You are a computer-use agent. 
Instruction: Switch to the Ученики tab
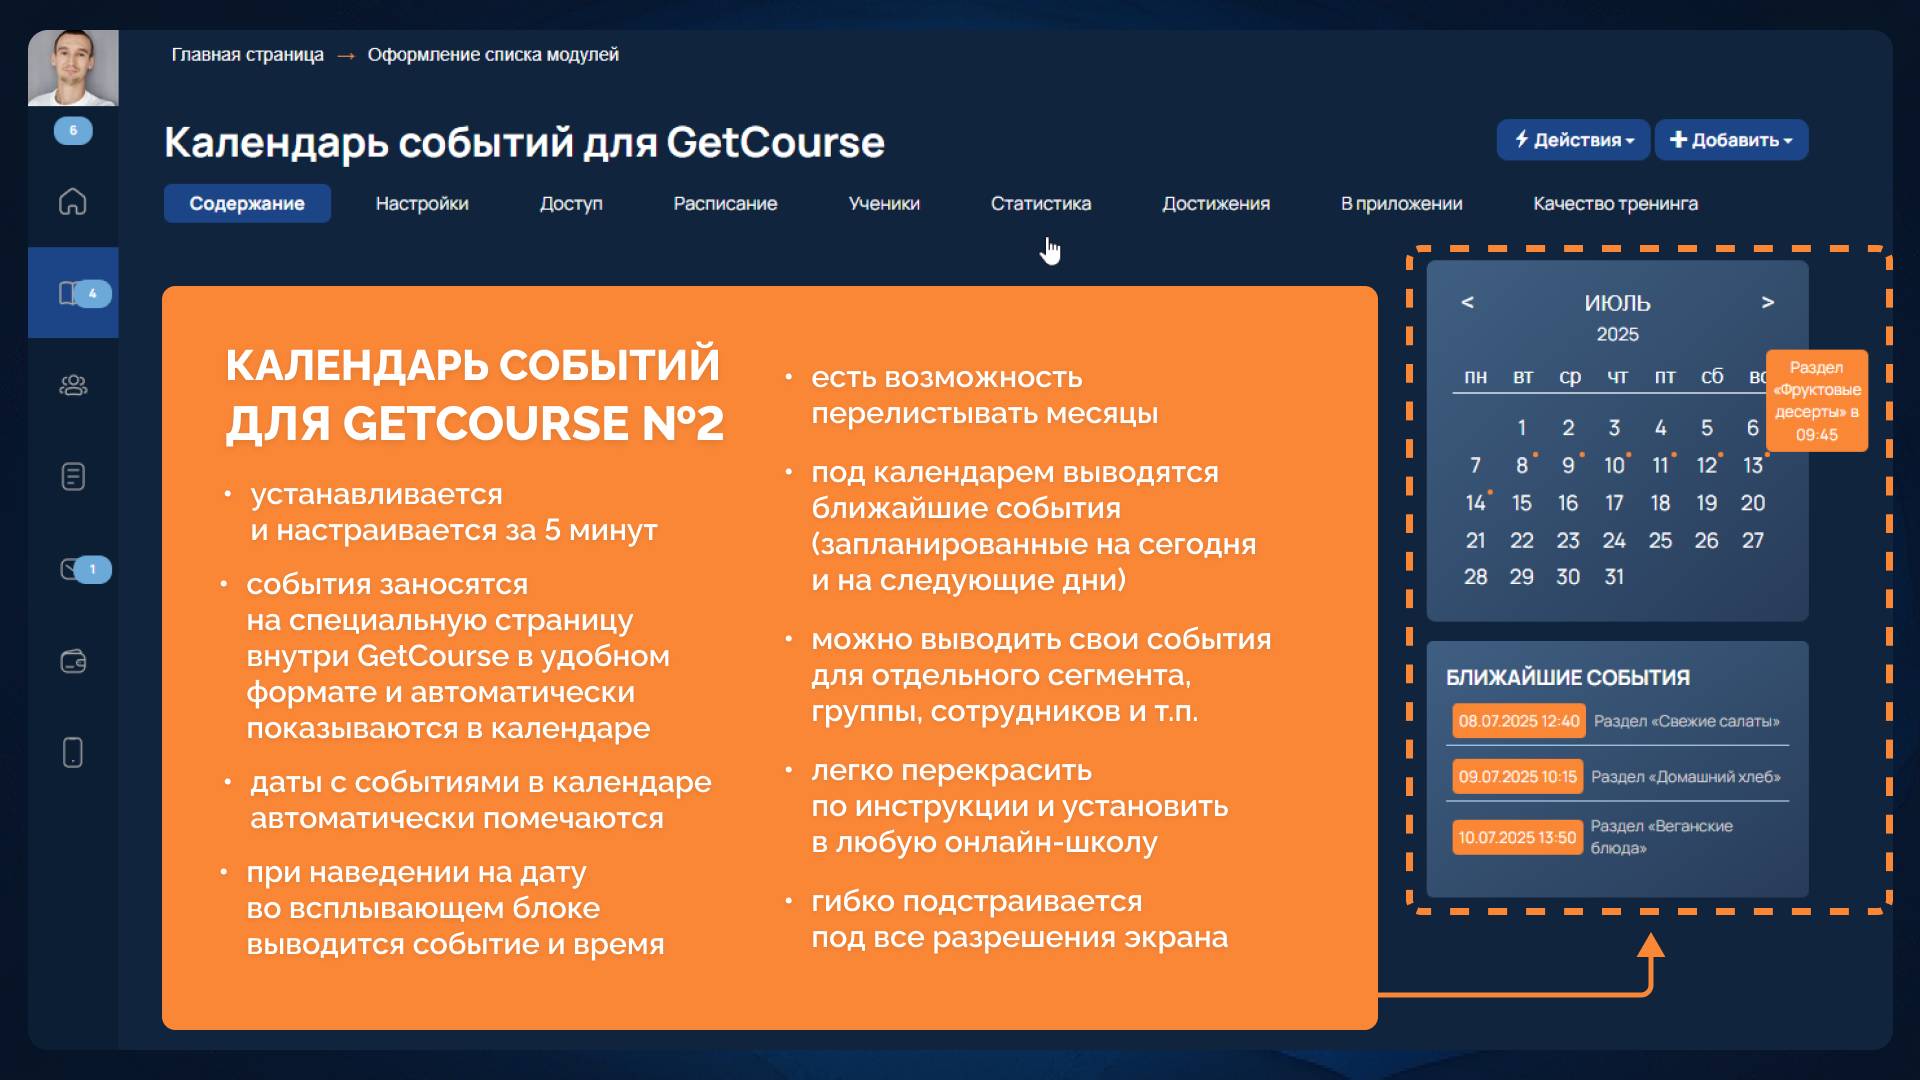point(883,203)
